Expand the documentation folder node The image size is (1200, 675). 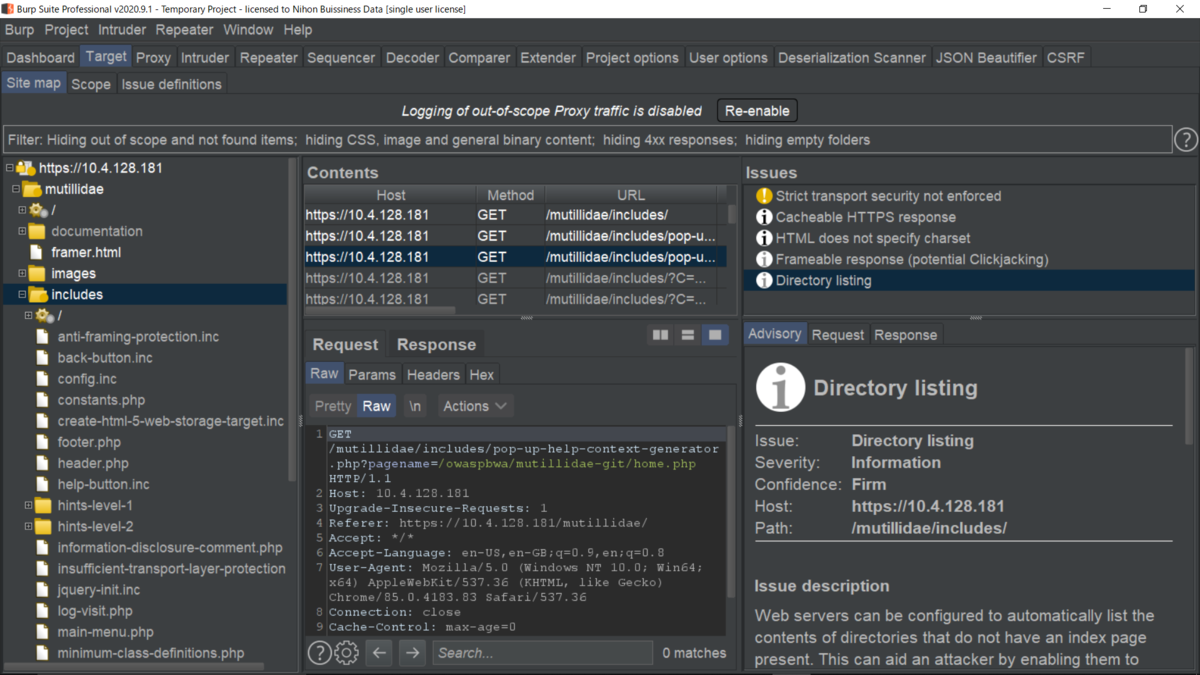point(22,231)
